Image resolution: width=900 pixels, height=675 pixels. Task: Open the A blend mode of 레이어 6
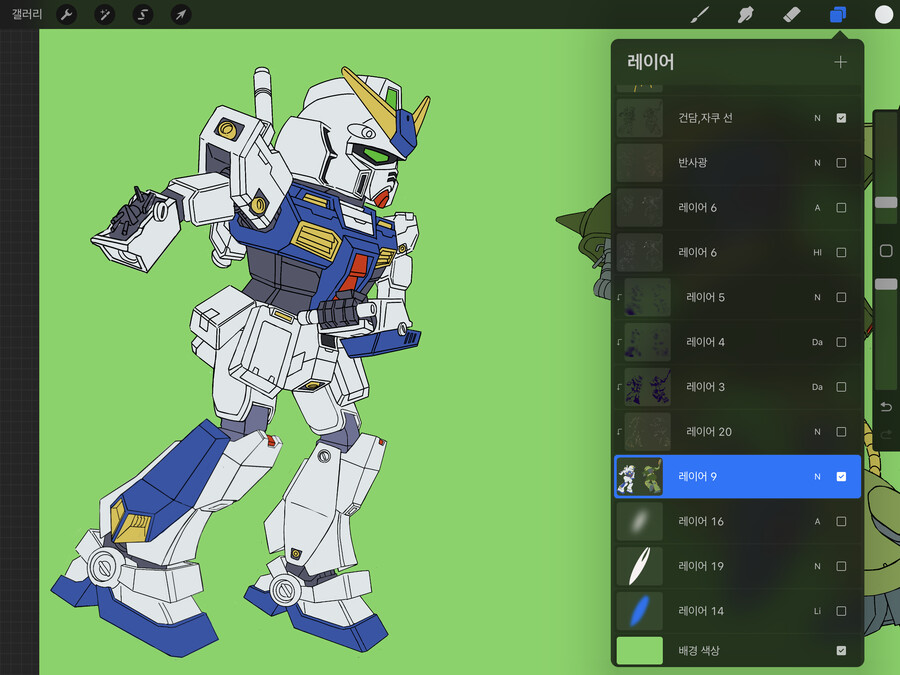[817, 208]
